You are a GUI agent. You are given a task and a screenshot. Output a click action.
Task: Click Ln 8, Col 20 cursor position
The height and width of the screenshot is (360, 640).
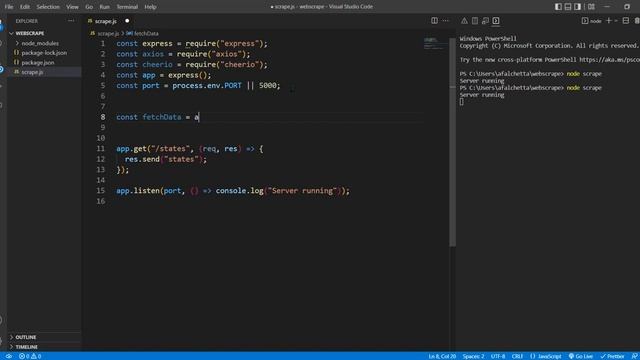pyautogui.click(x=442, y=356)
